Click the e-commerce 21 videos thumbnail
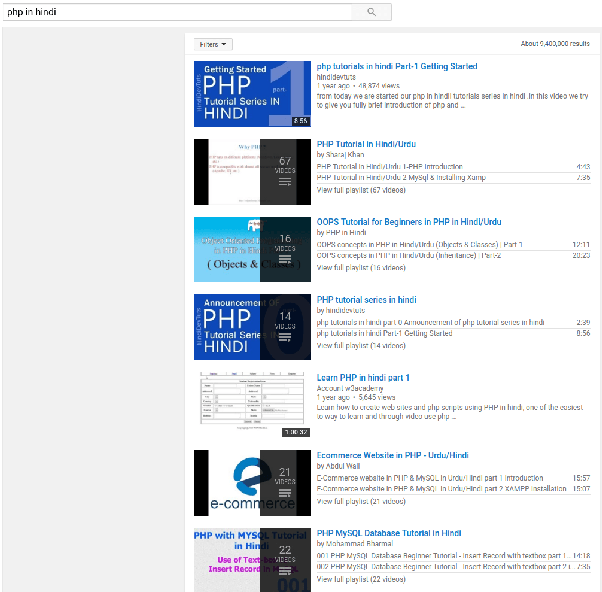The image size is (602, 592). tap(252, 483)
